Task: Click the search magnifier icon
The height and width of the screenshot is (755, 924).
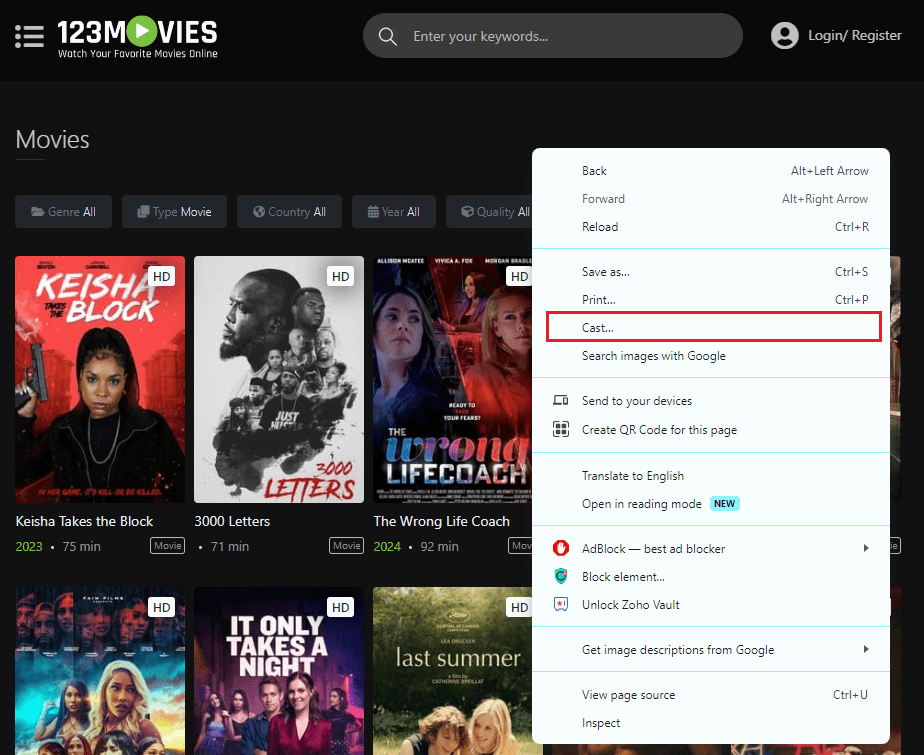Action: pyautogui.click(x=387, y=37)
